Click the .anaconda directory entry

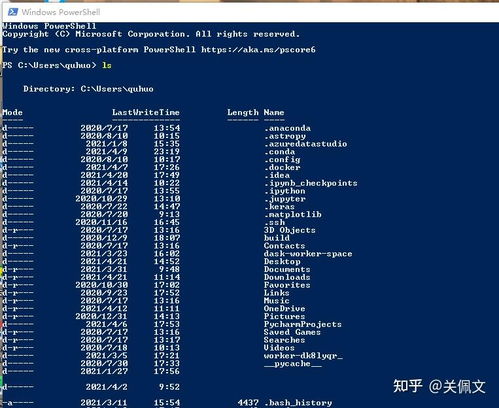(287, 128)
